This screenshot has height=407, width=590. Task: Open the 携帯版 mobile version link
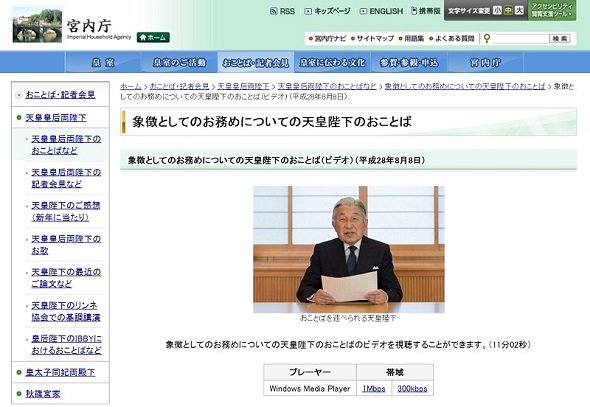[426, 11]
